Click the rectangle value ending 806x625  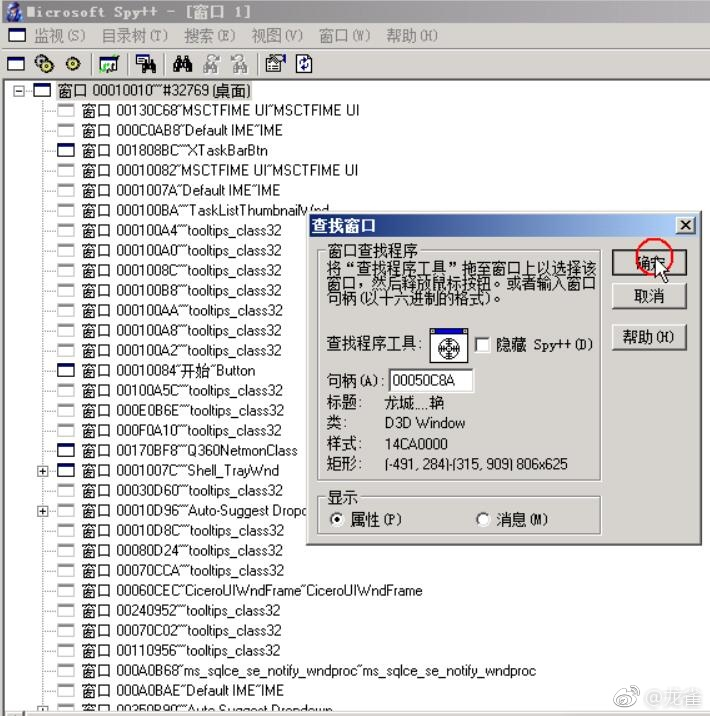point(476,464)
